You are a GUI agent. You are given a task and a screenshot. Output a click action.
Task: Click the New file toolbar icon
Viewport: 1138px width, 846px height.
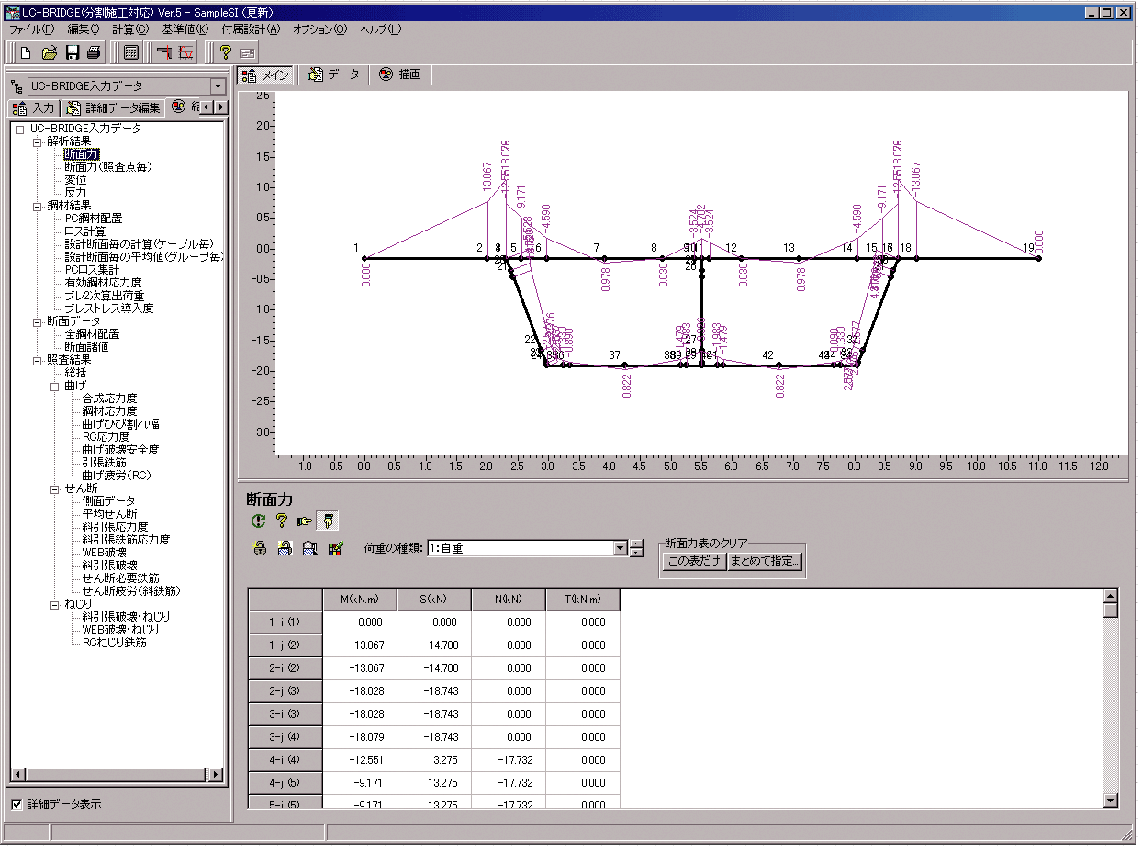click(x=26, y=53)
